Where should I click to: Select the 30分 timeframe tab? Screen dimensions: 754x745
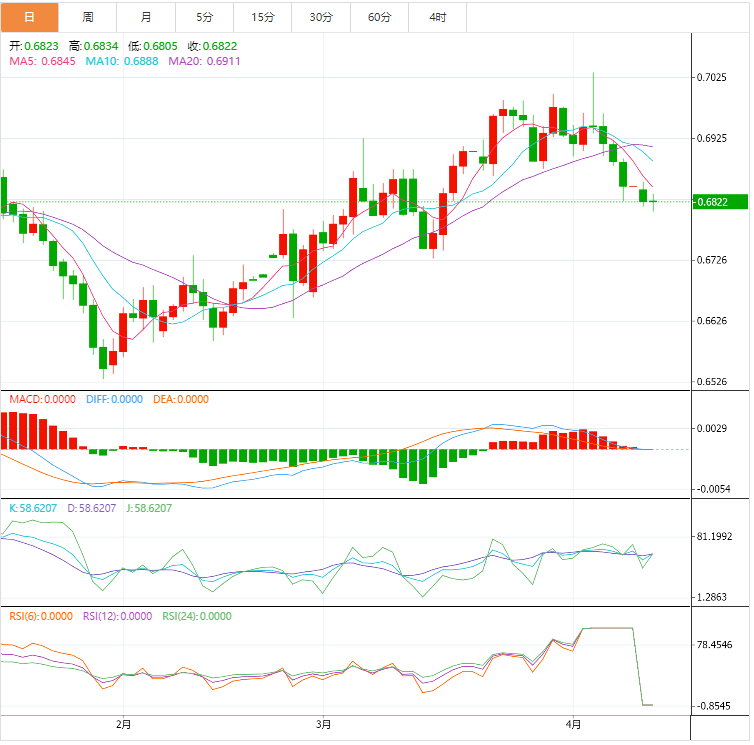click(321, 17)
